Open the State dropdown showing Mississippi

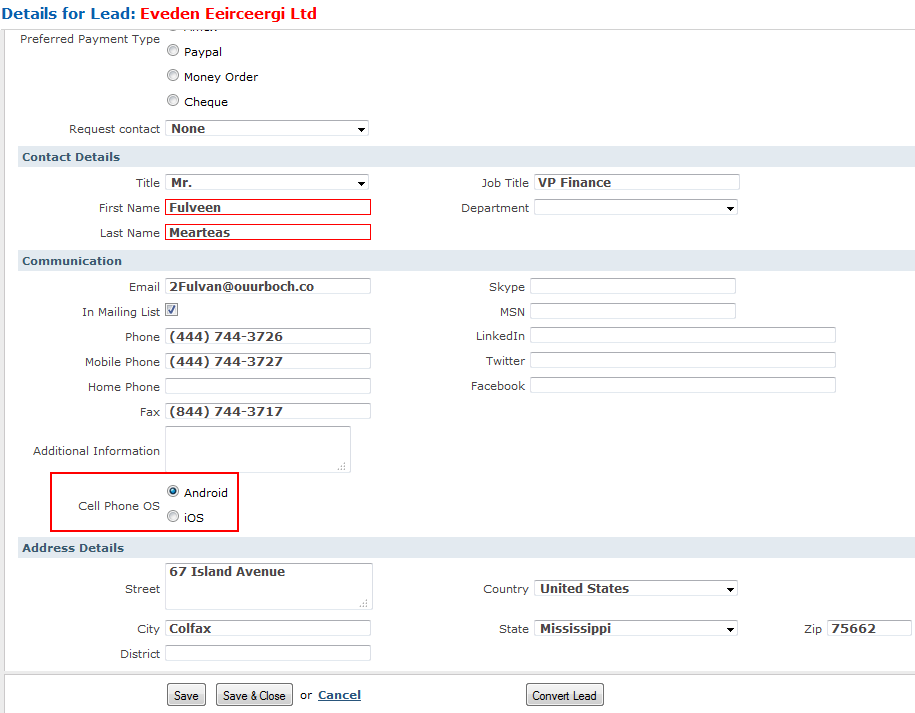point(636,628)
